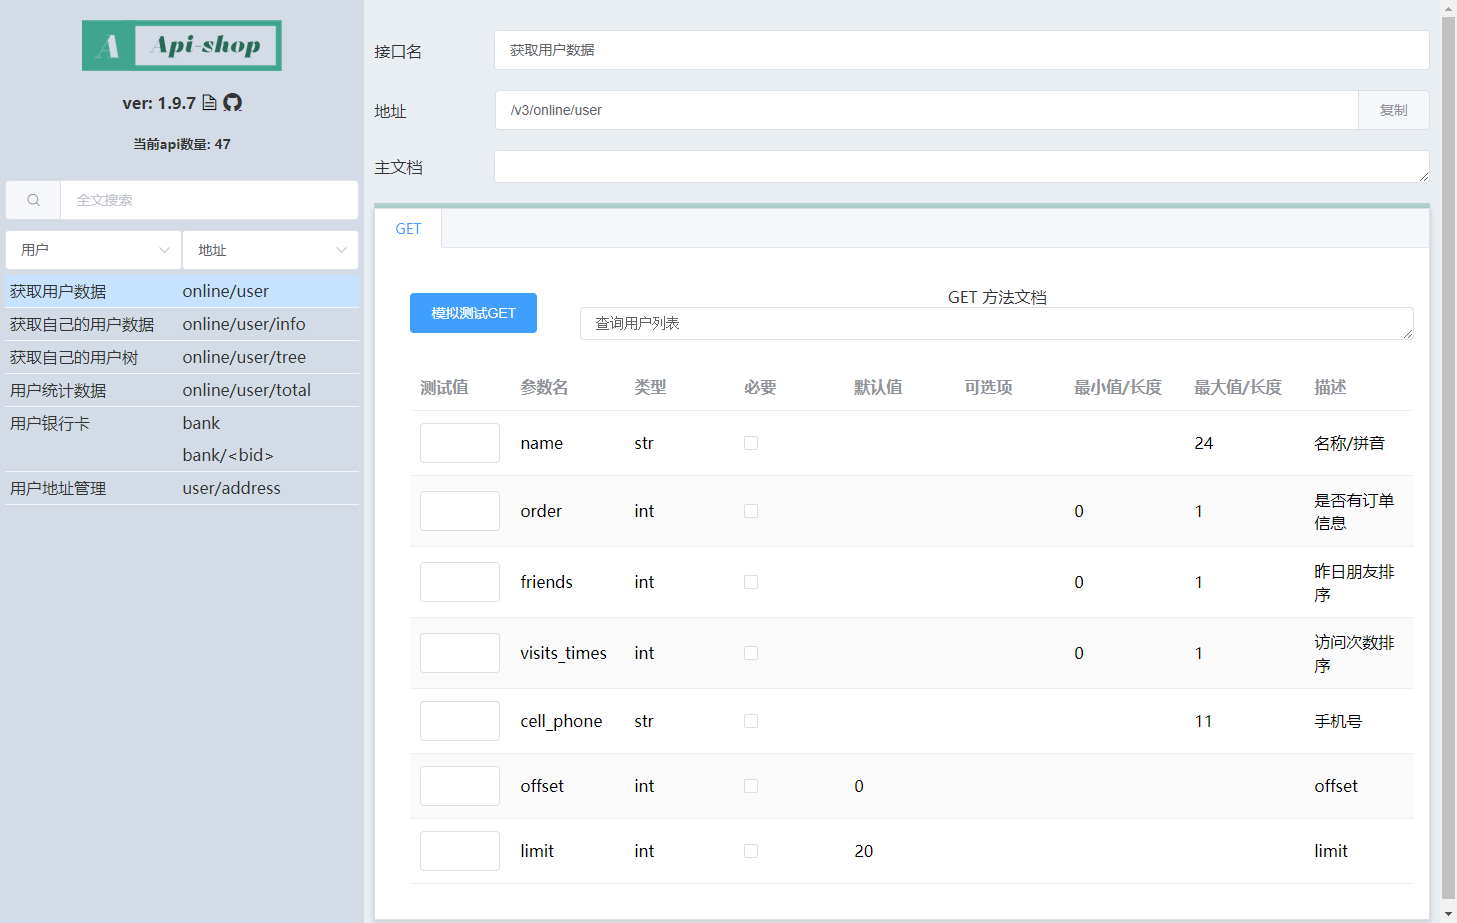
Task: Open the user/address address entry
Action: [x=231, y=488]
